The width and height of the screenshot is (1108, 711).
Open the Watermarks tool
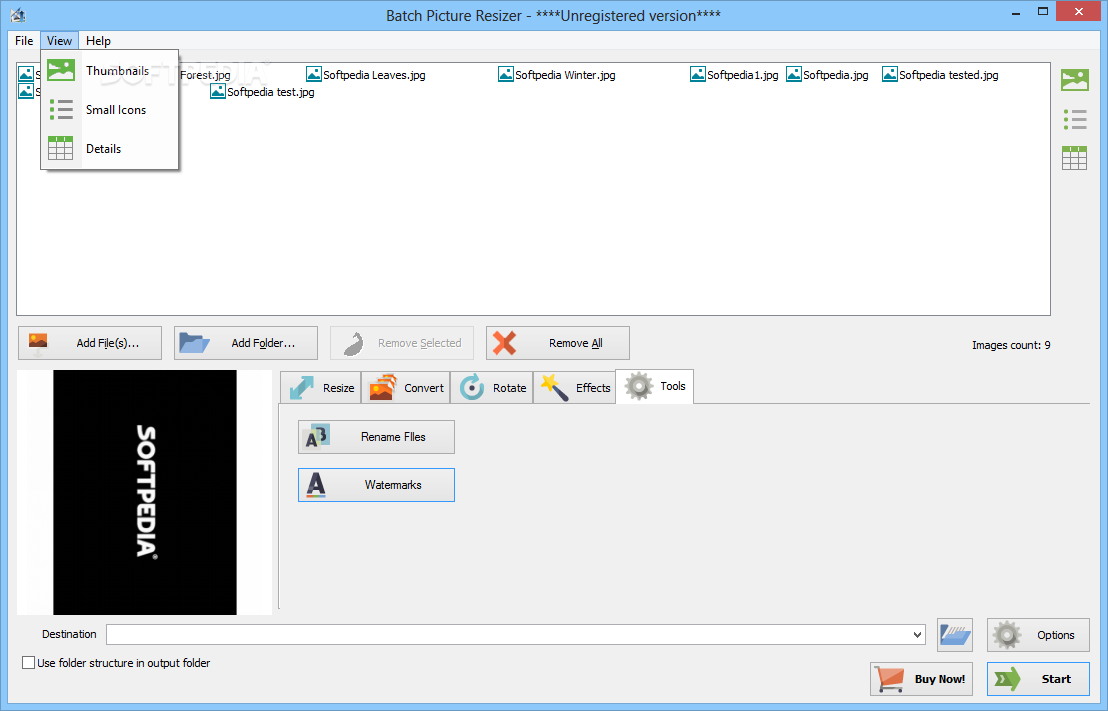(376, 485)
